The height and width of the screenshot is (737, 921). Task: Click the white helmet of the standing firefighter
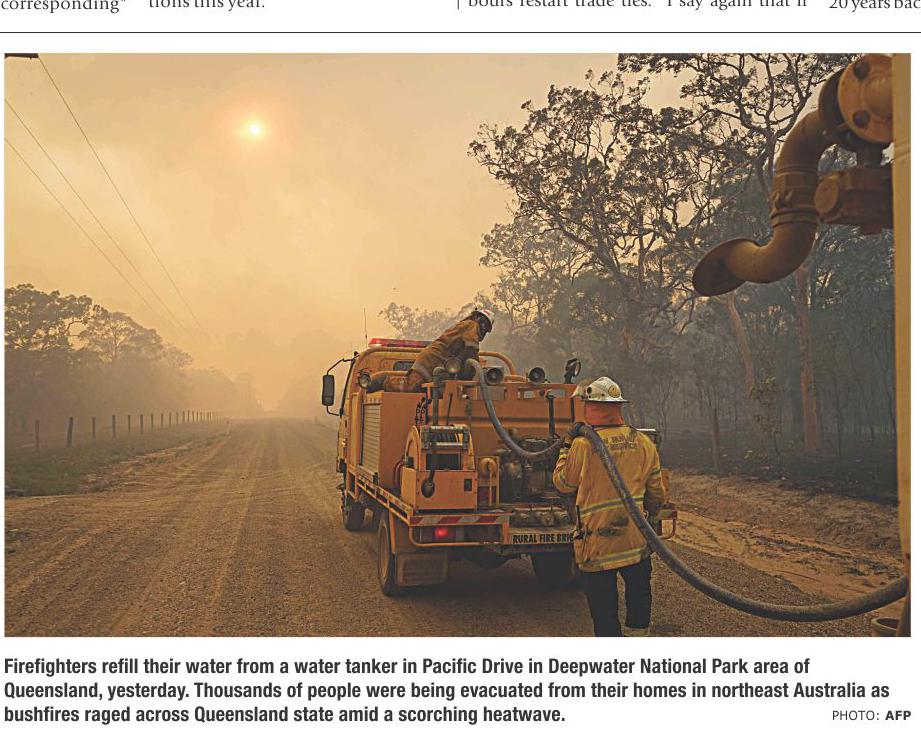coord(601,391)
